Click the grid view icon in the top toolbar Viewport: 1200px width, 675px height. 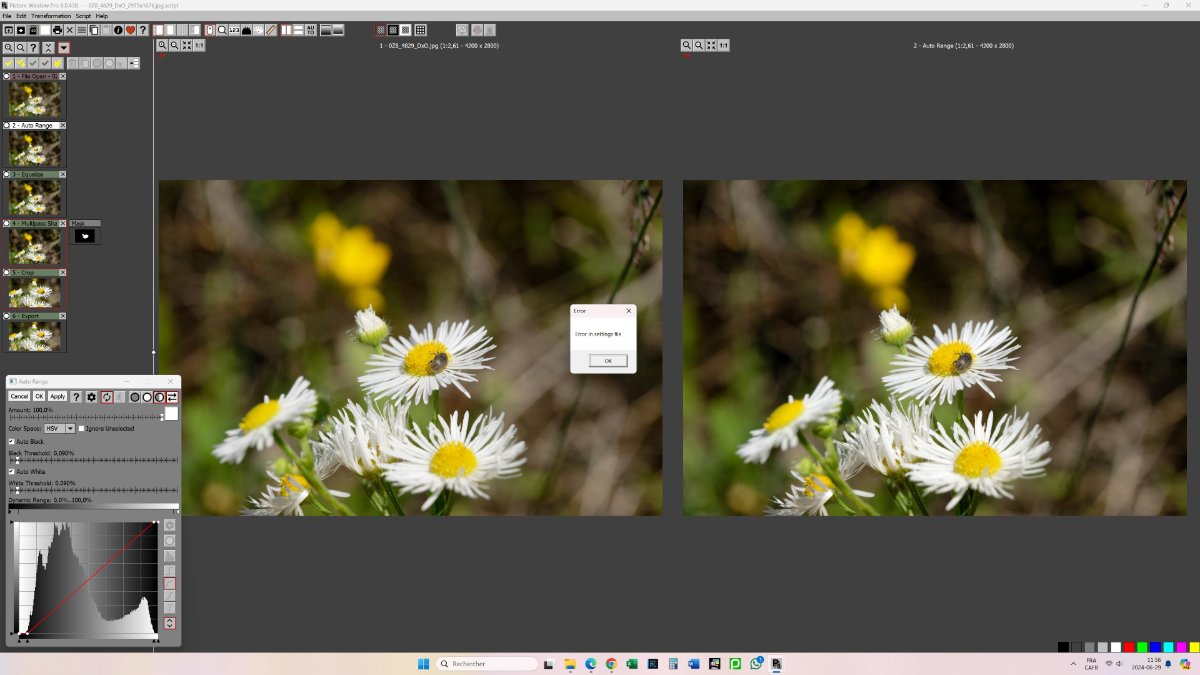pos(420,30)
